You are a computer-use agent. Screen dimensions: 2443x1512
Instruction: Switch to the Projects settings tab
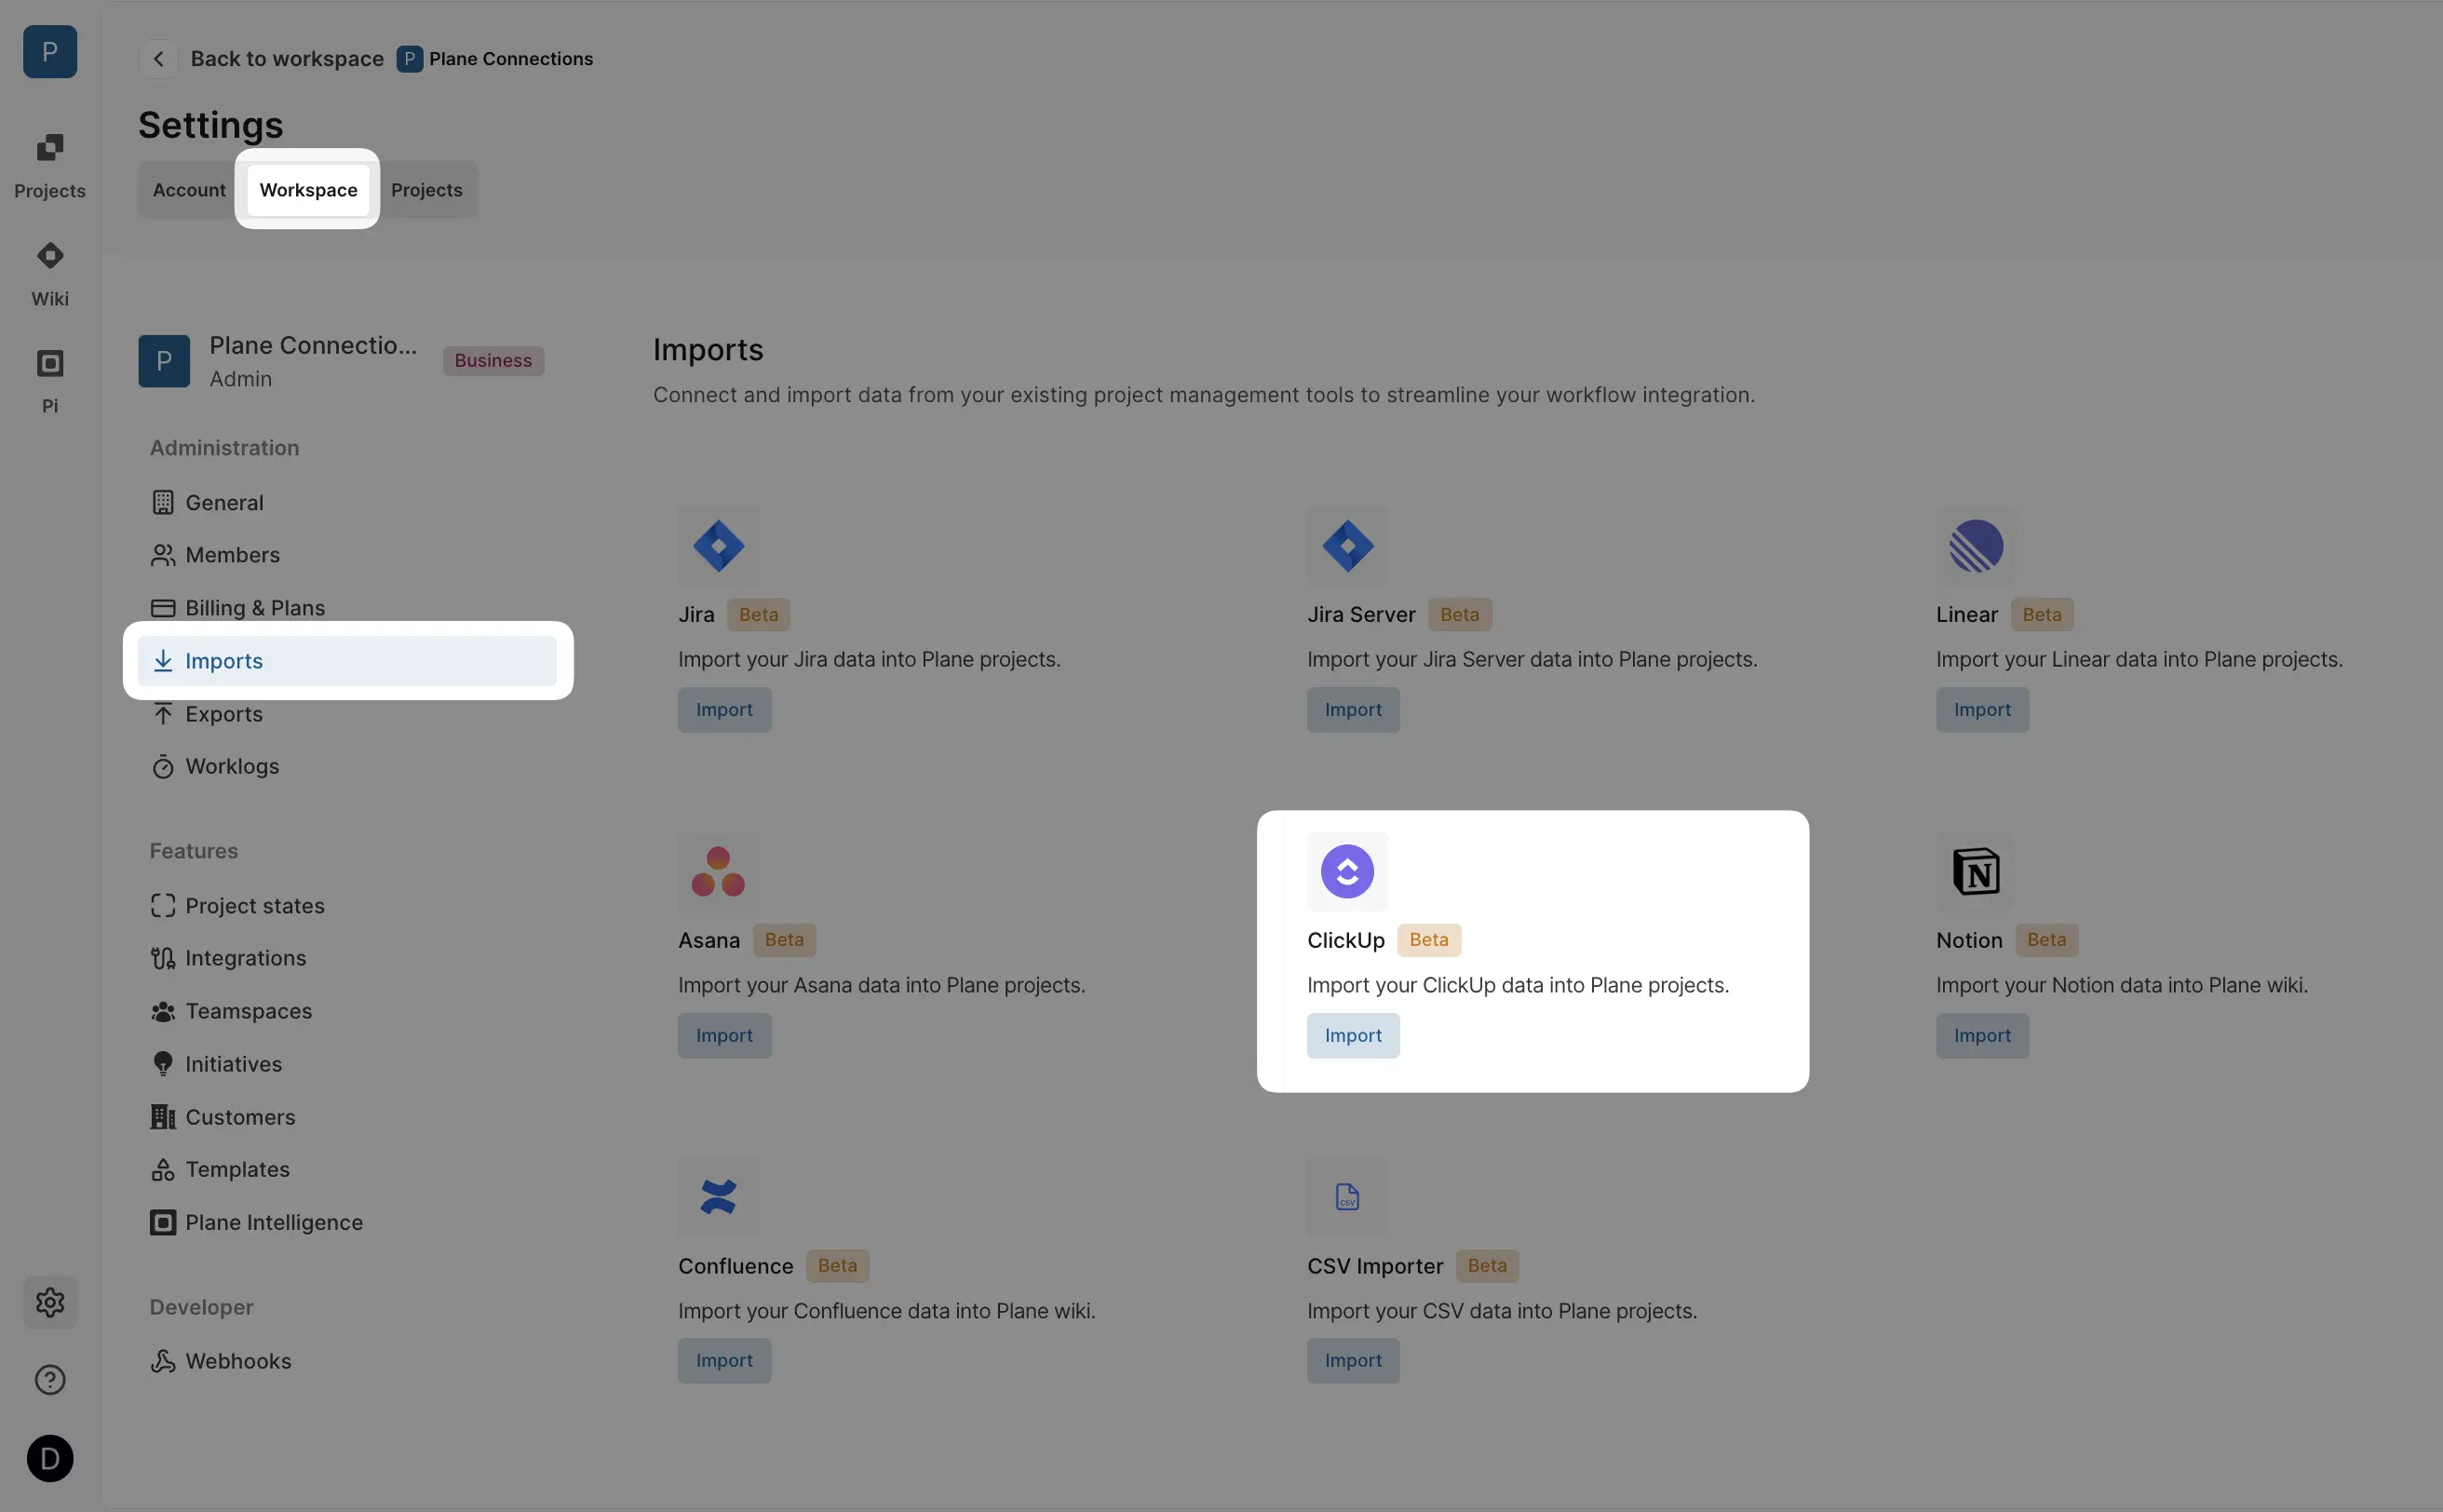click(427, 190)
